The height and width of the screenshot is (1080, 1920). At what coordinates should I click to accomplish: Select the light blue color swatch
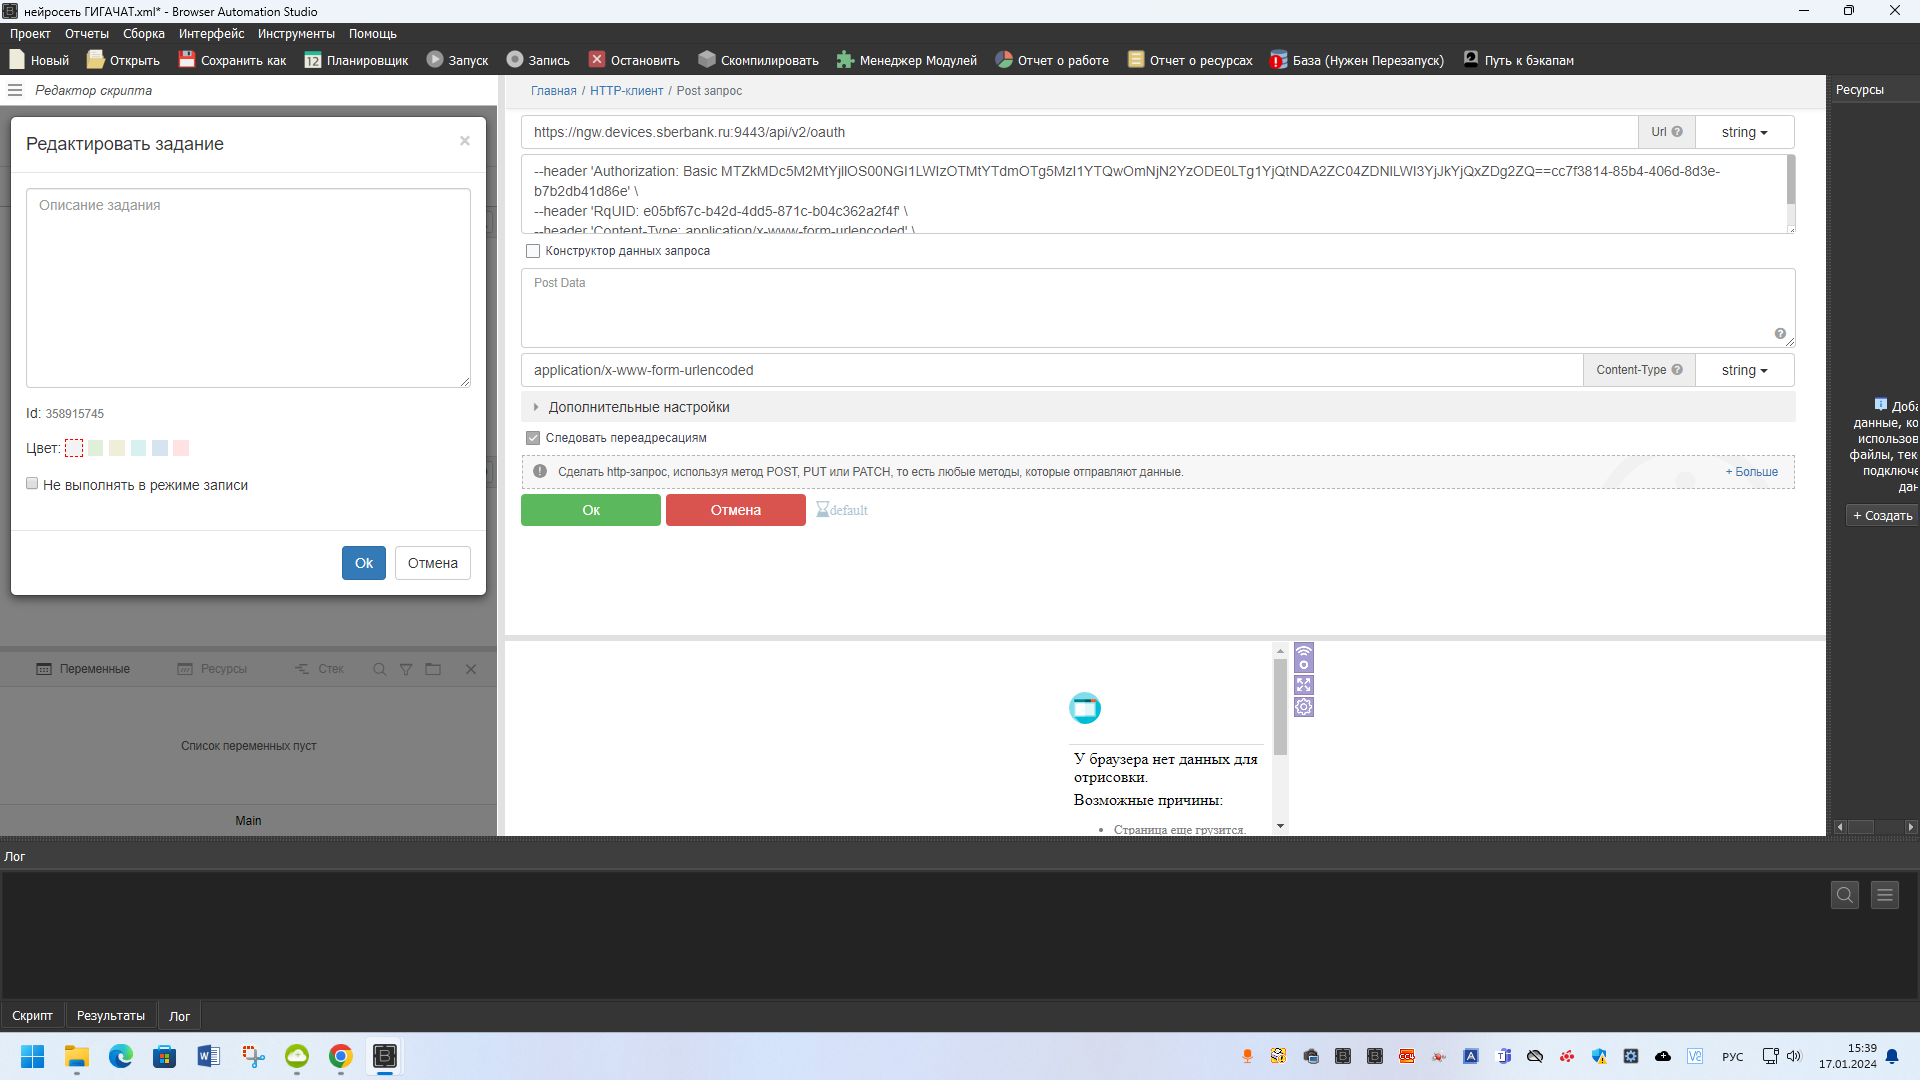click(x=160, y=448)
